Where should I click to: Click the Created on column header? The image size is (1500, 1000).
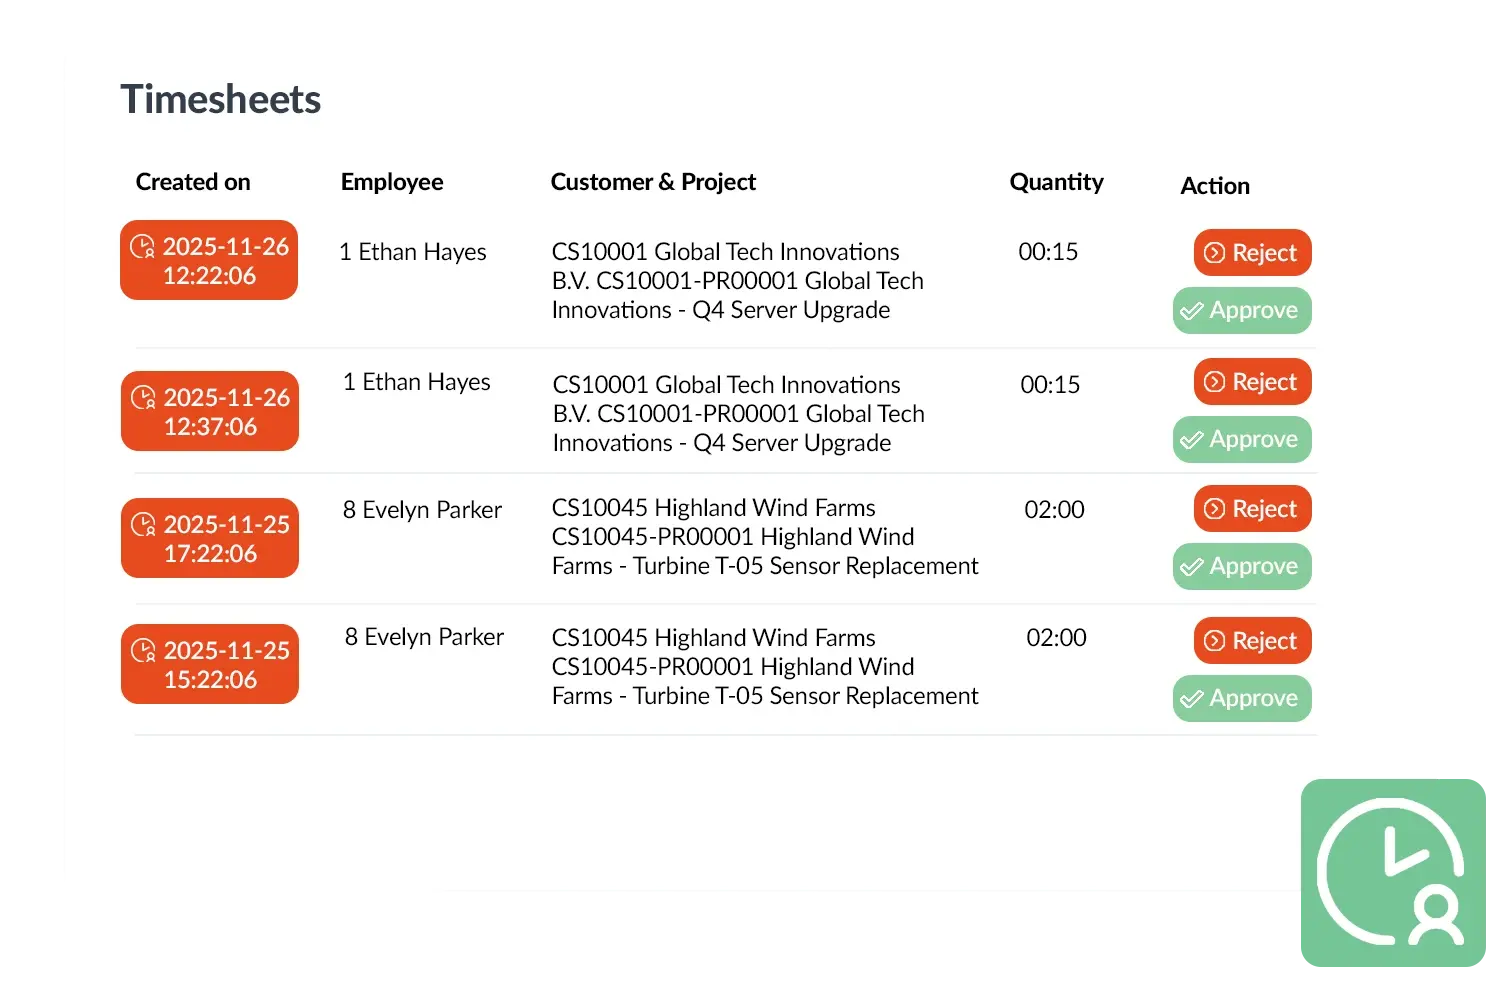tap(193, 182)
